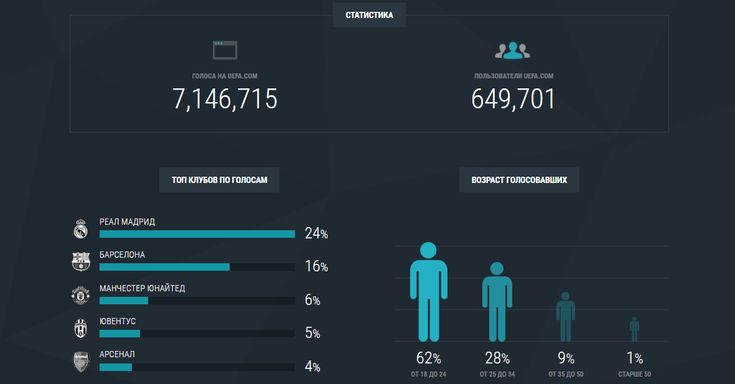Click the Реал Мадрид 24% progress bar
The height and width of the screenshot is (384, 735).
tap(197, 234)
